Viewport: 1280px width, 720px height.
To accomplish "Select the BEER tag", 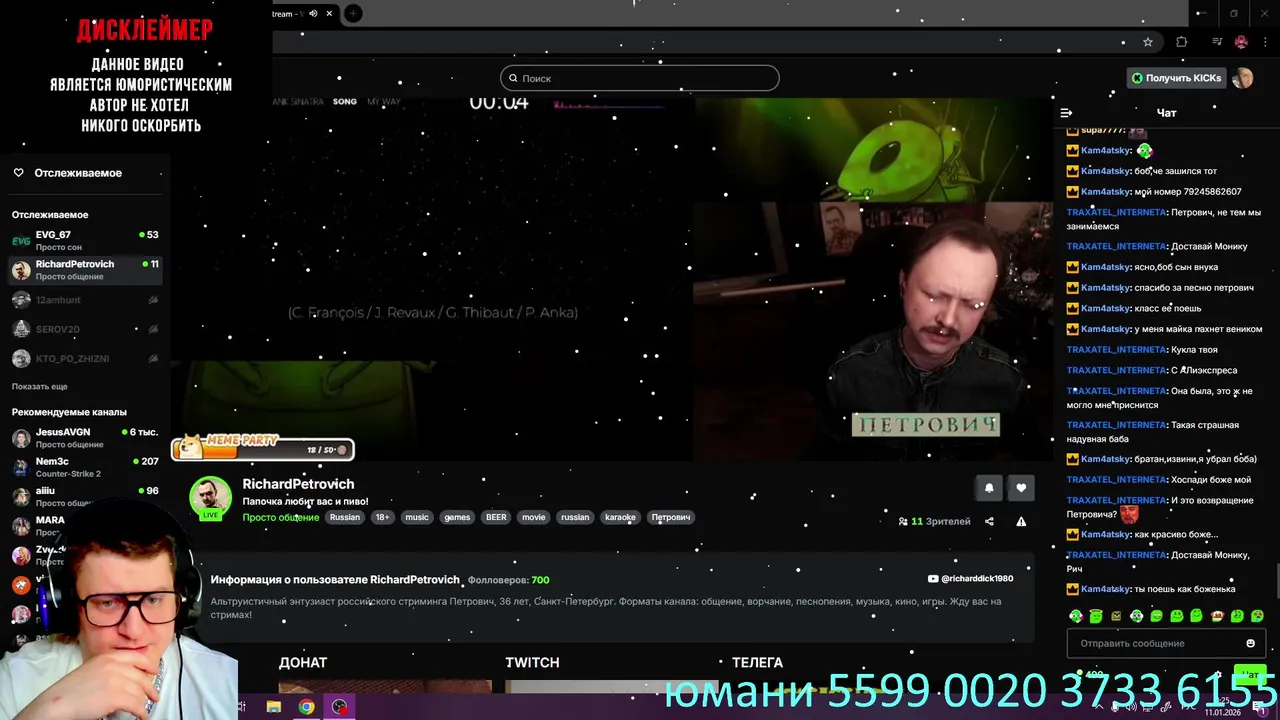I will coord(496,517).
